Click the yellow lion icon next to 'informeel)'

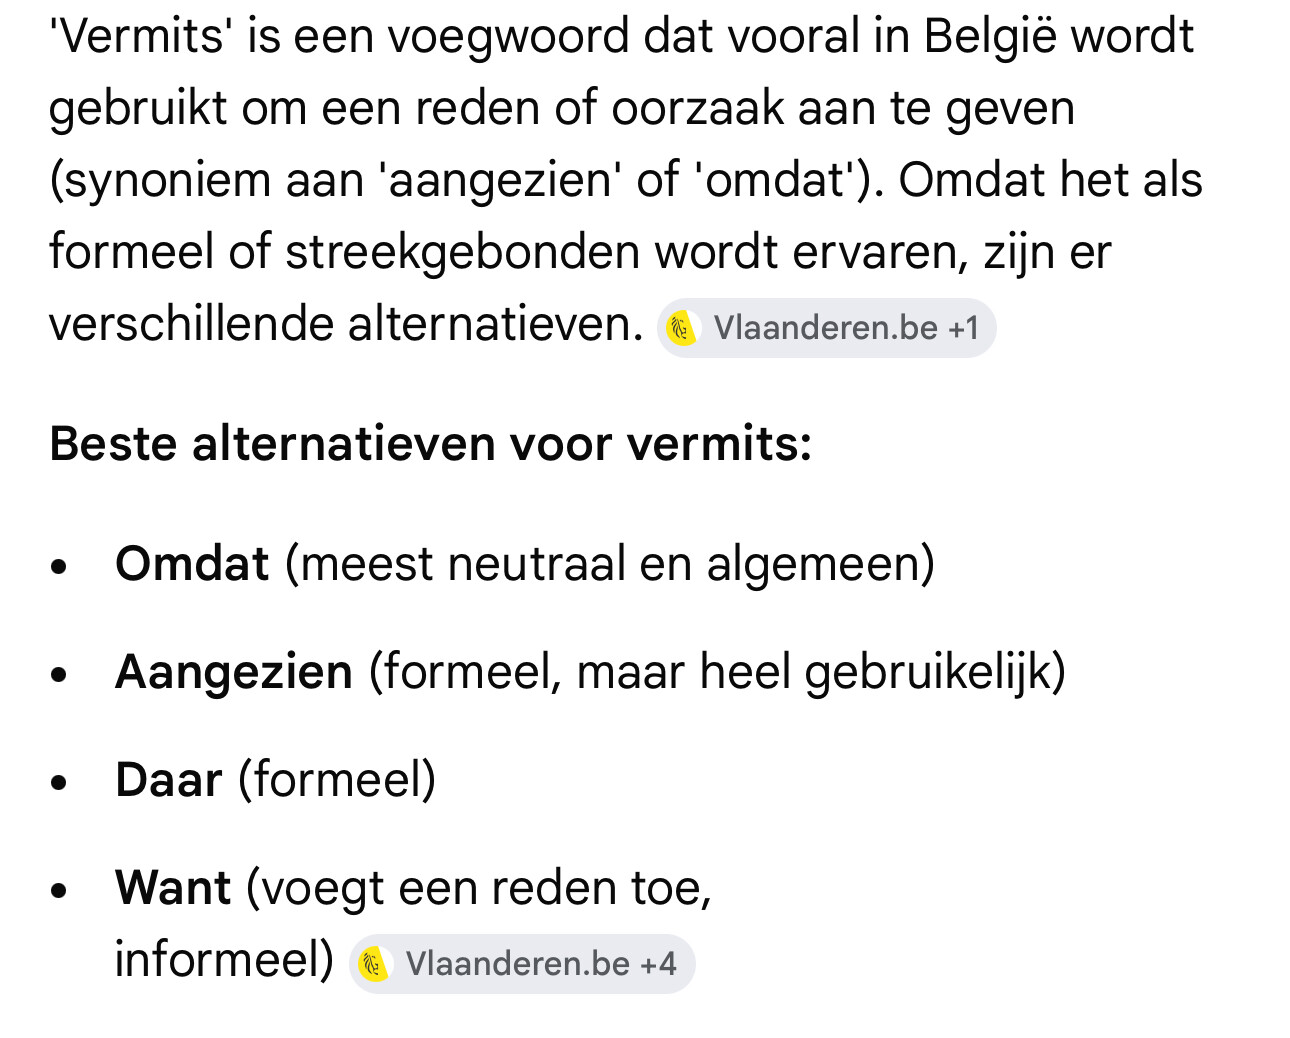(374, 964)
